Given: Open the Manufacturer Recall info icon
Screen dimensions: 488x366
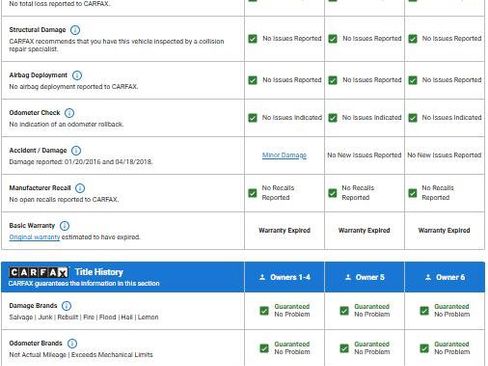Looking at the screenshot, I should pos(80,188).
